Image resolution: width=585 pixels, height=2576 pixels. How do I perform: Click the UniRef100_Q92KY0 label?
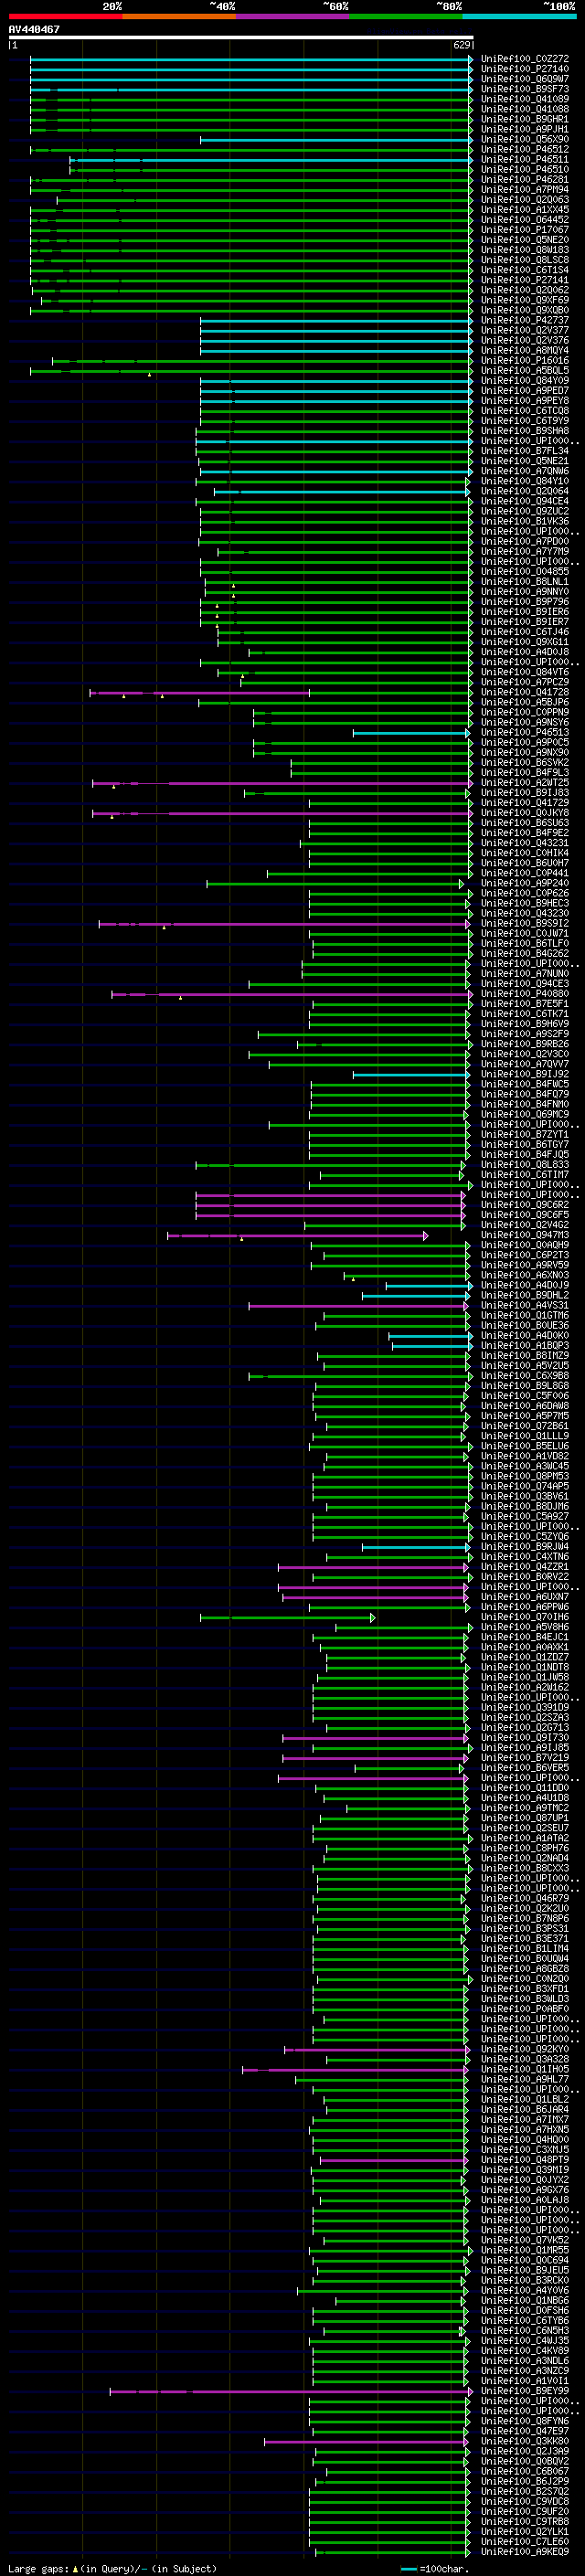pos(524,2049)
